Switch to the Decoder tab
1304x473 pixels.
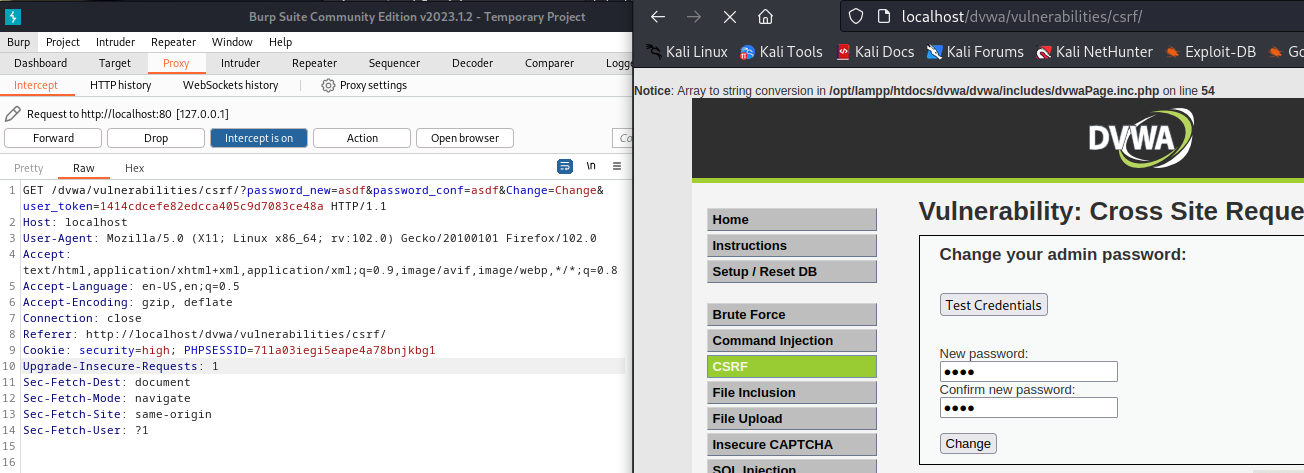coord(472,63)
